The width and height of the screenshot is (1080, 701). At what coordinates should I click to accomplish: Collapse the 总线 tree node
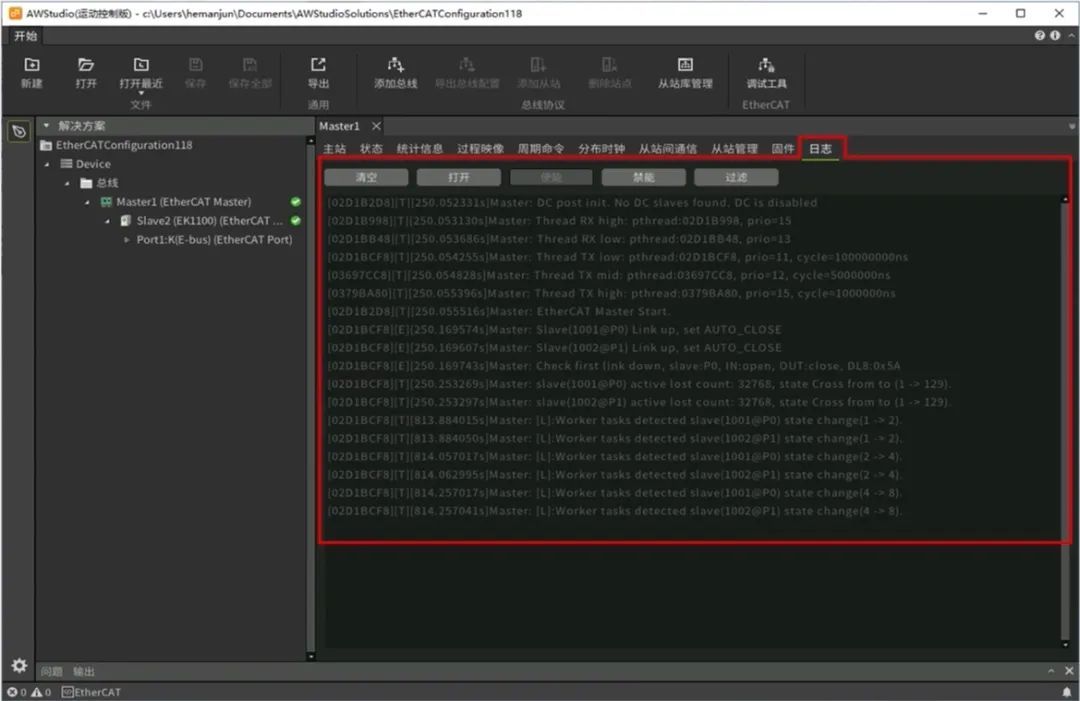[67, 183]
